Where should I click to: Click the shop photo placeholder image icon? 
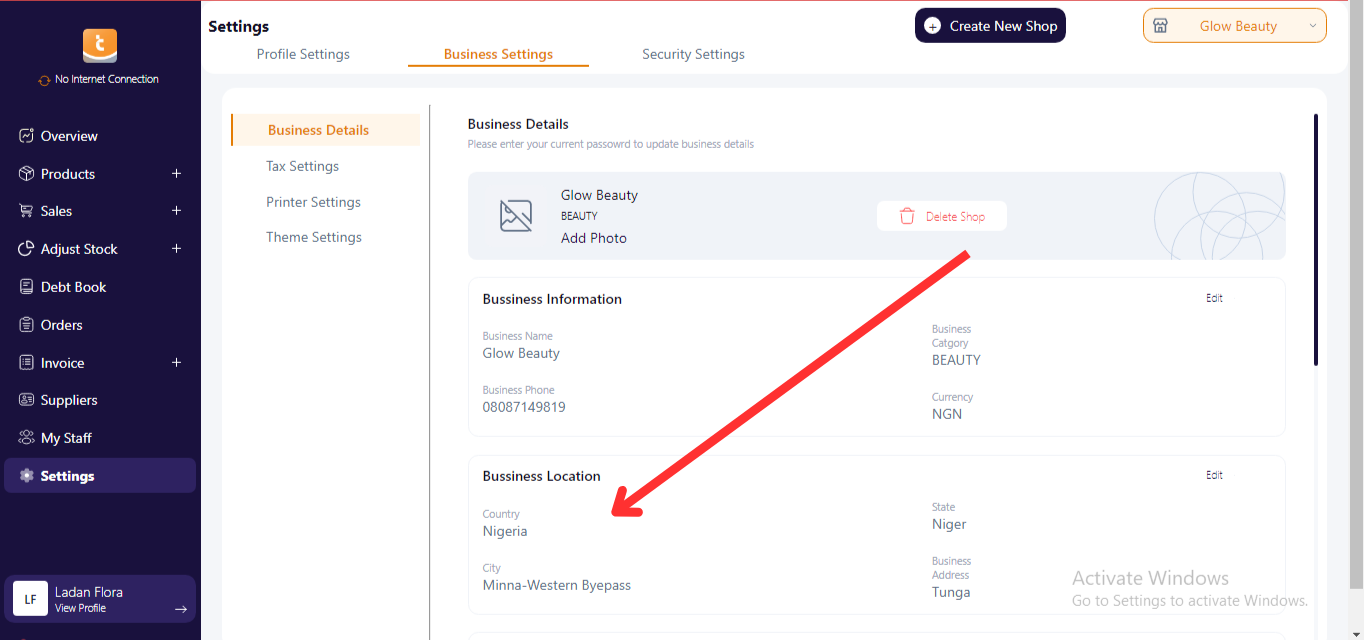click(516, 216)
